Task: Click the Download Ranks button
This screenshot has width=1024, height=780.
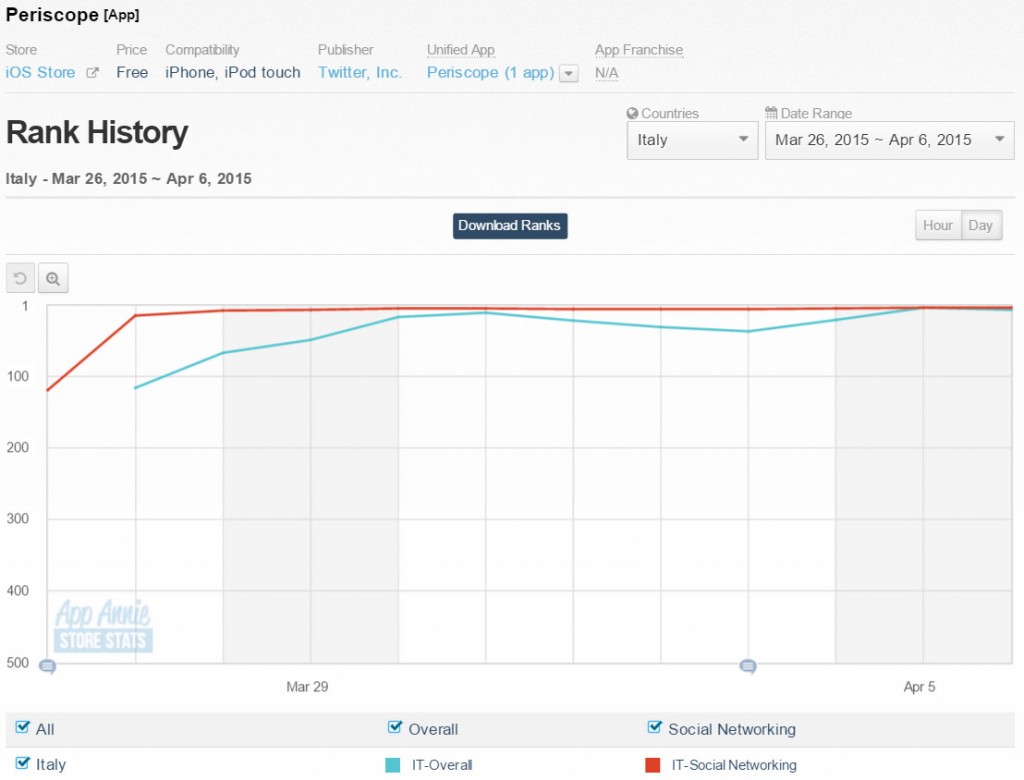Action: click(510, 225)
